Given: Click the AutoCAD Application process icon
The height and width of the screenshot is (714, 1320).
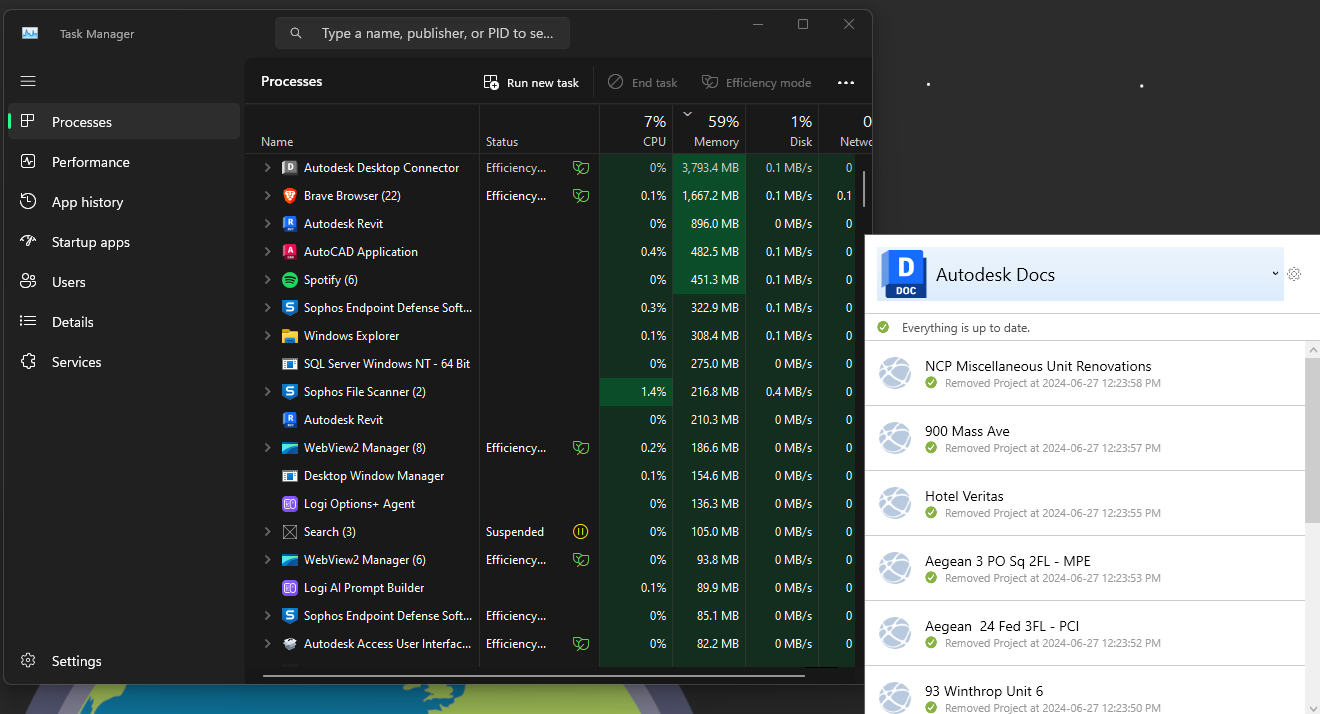Looking at the screenshot, I should coord(290,252).
